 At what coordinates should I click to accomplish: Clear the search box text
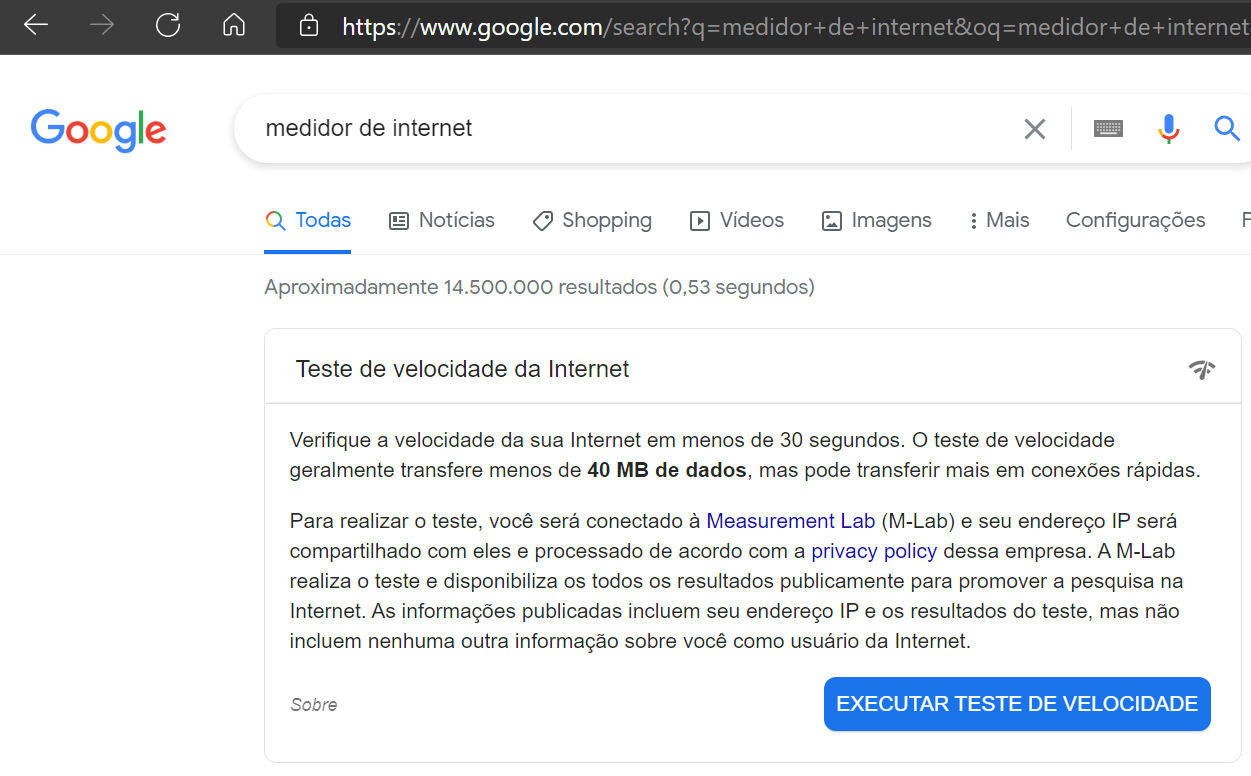1034,129
